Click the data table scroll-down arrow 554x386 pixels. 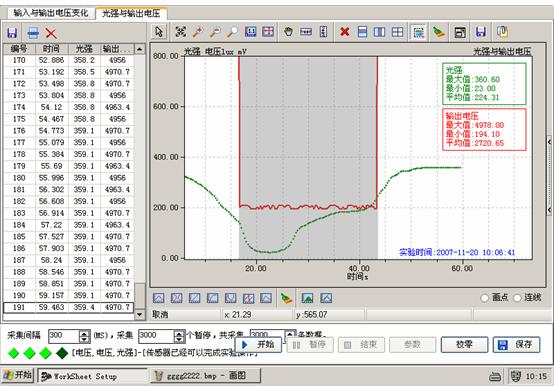coord(140,314)
